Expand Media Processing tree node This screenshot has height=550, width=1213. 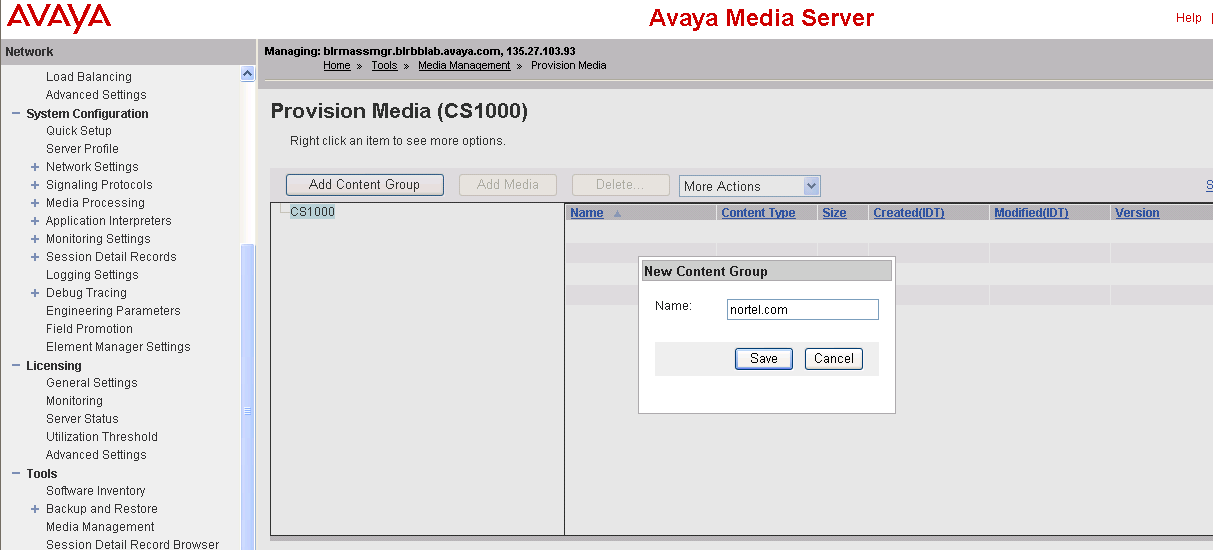click(x=35, y=203)
